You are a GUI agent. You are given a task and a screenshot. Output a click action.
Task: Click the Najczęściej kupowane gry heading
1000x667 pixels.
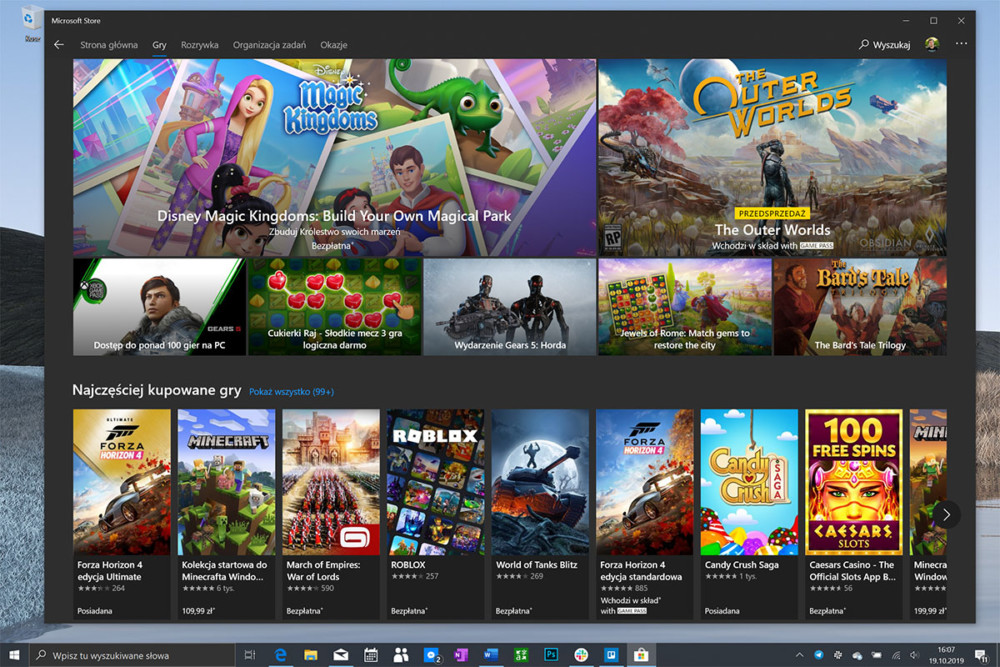tap(157, 390)
